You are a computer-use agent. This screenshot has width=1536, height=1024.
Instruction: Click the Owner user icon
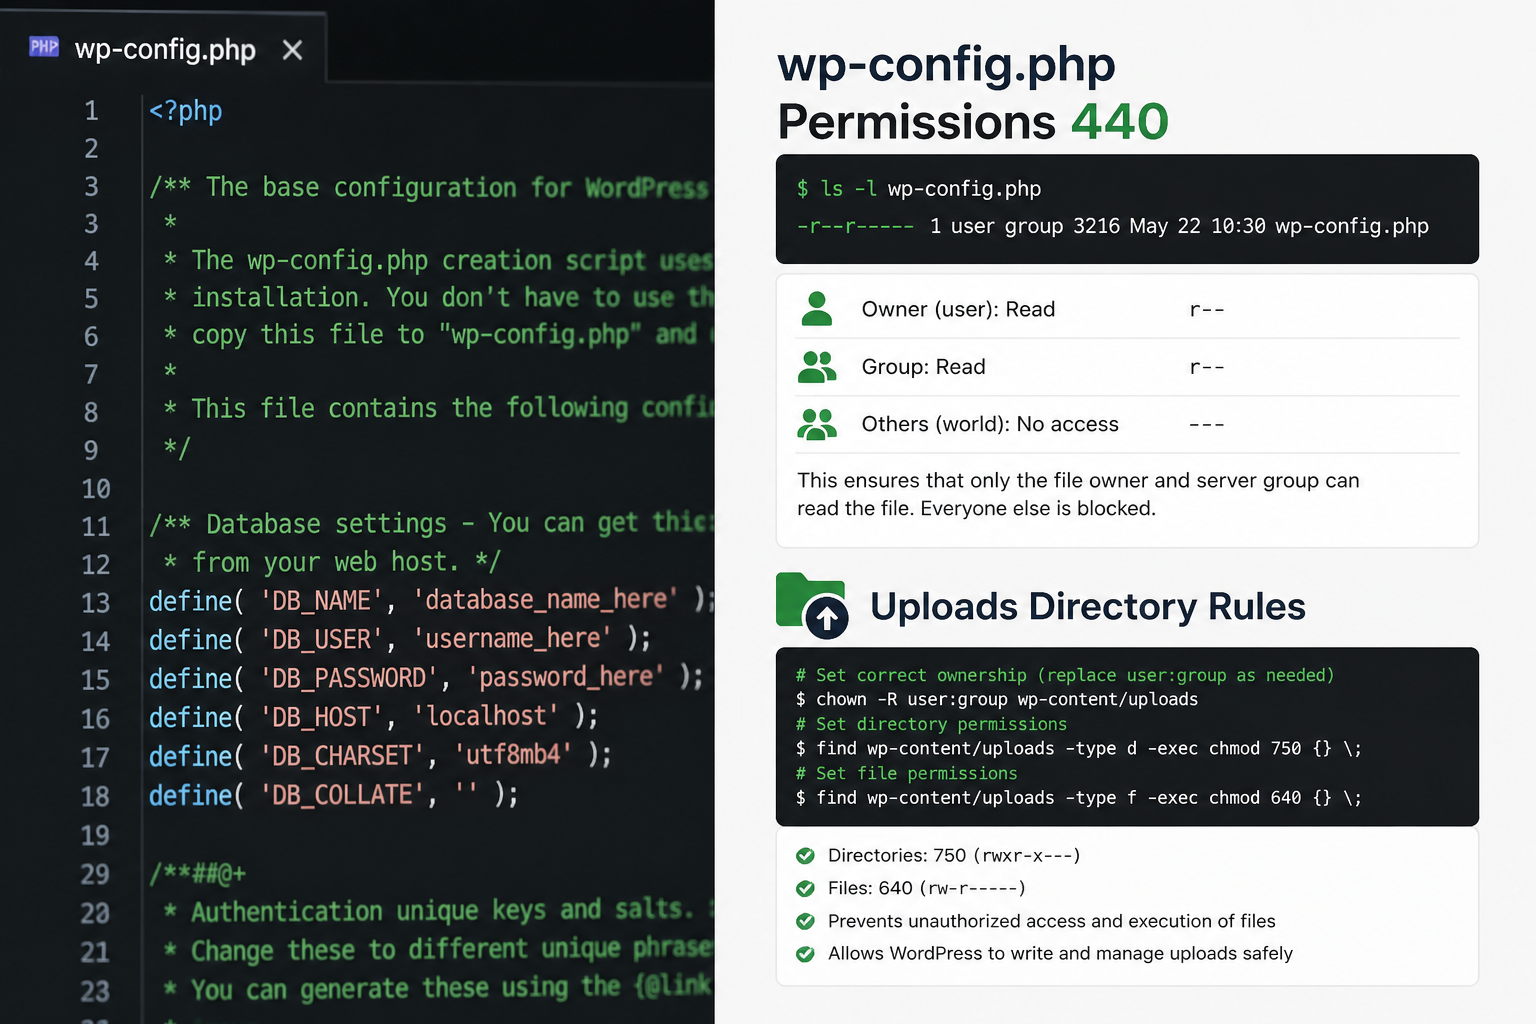point(817,309)
